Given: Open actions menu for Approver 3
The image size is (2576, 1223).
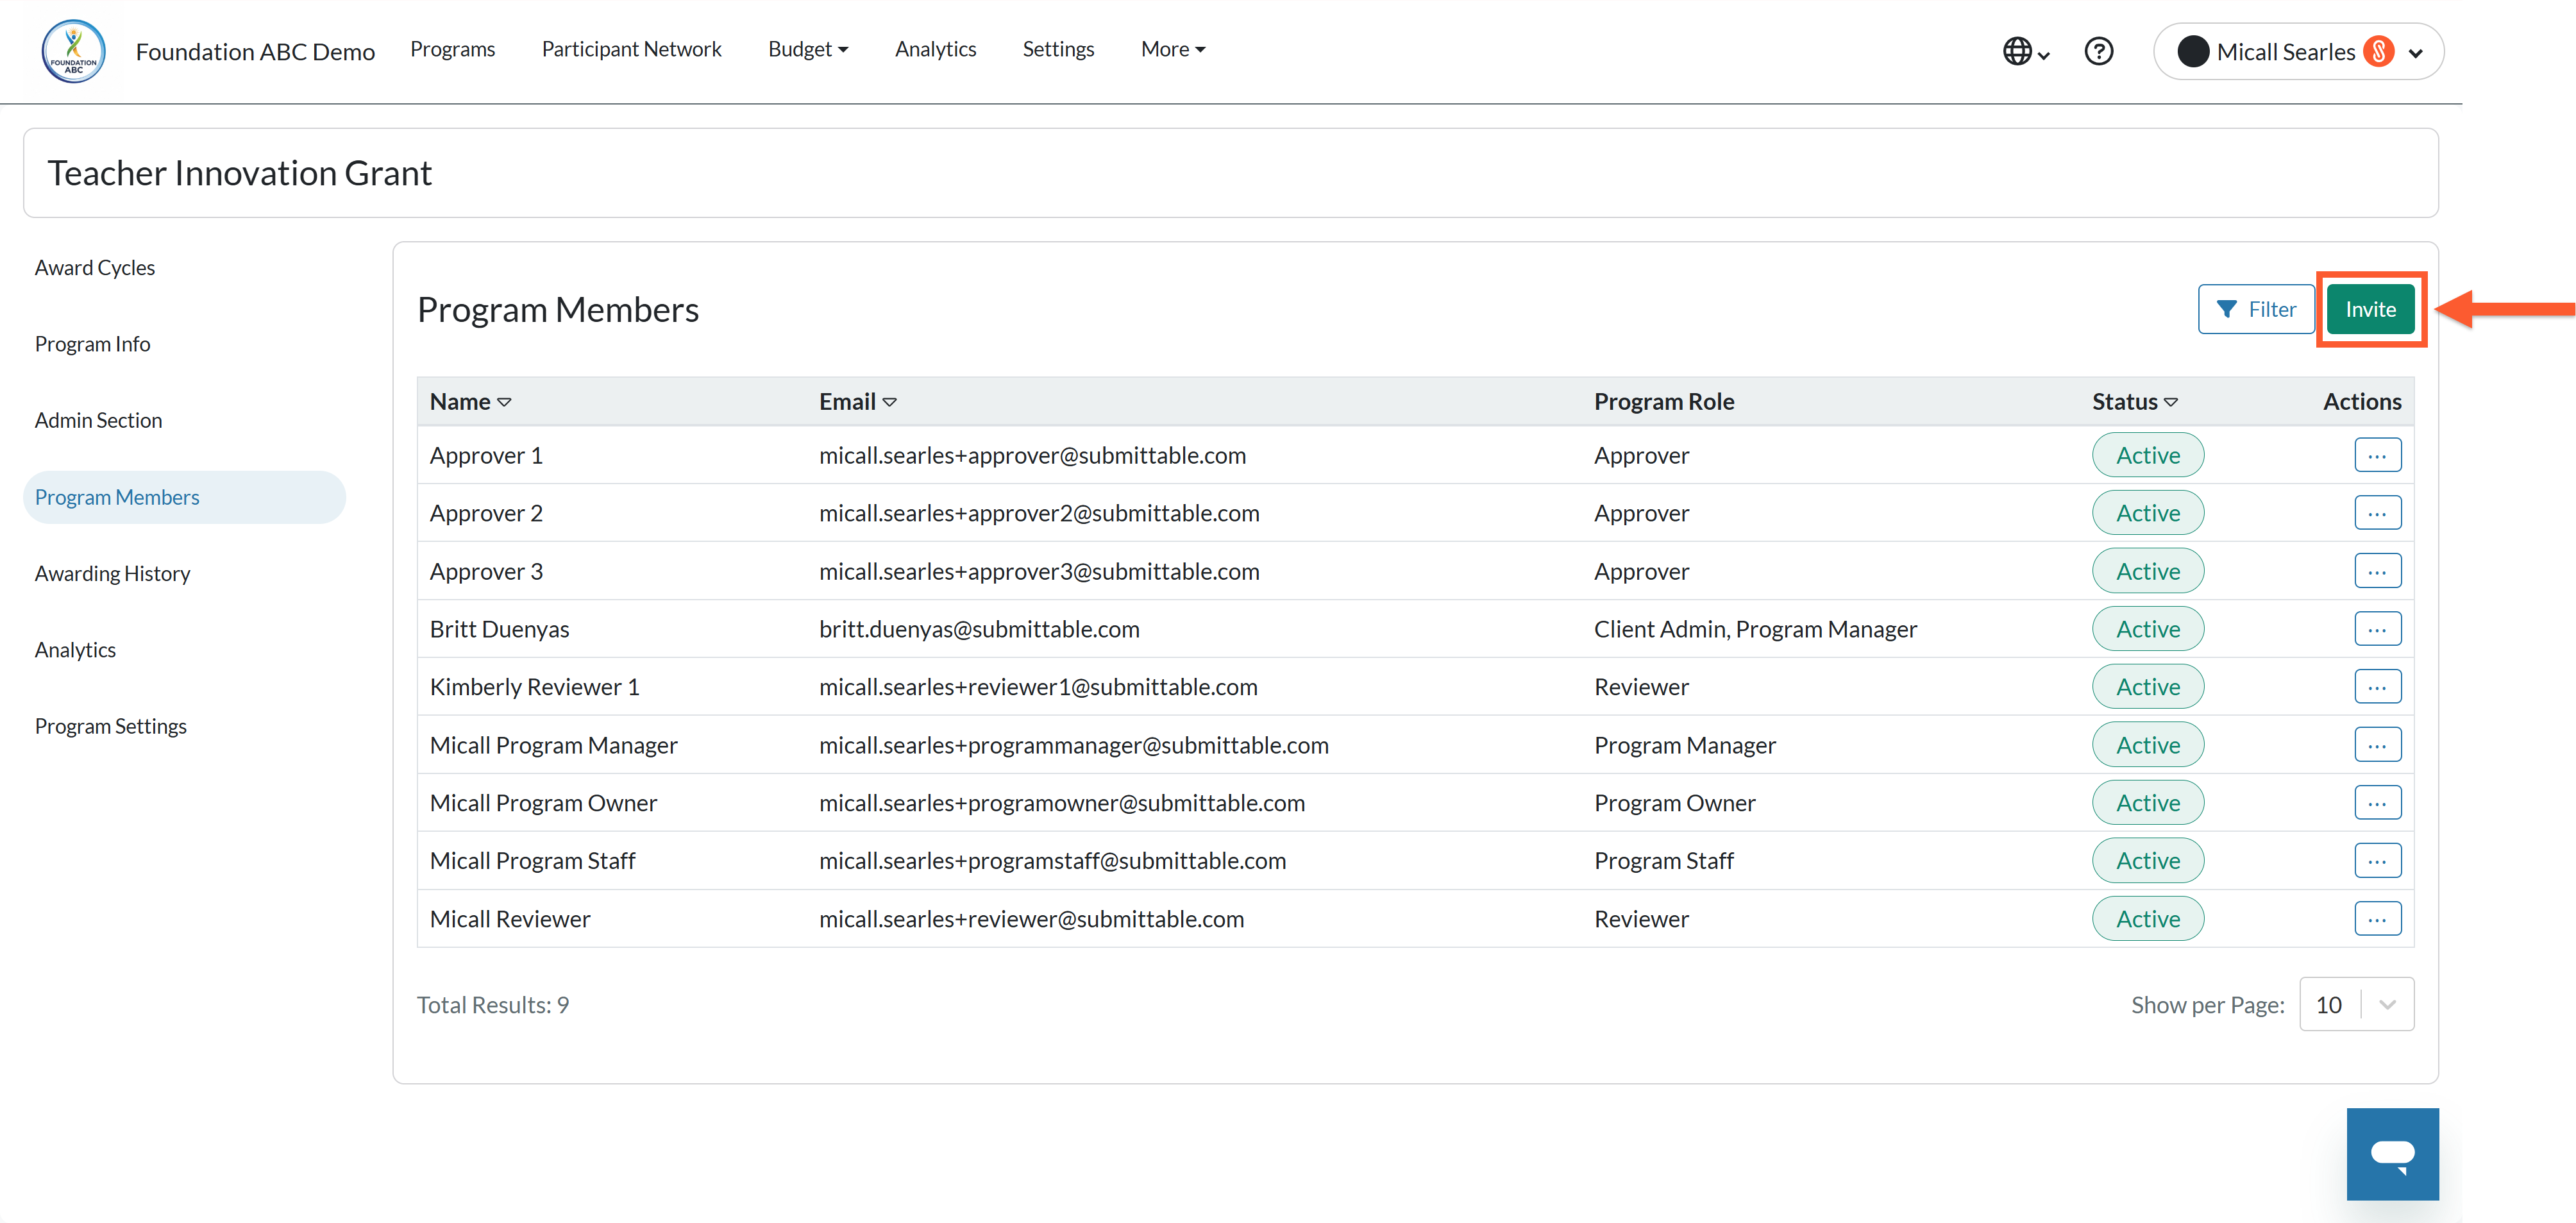Looking at the screenshot, I should (x=2377, y=572).
